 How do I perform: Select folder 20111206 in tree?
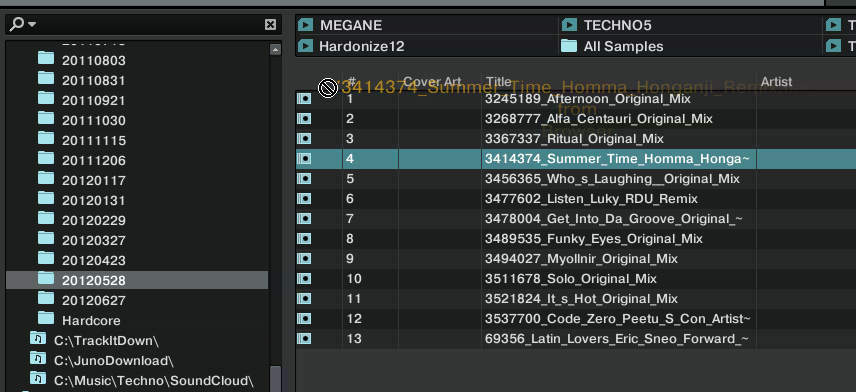tap(93, 161)
